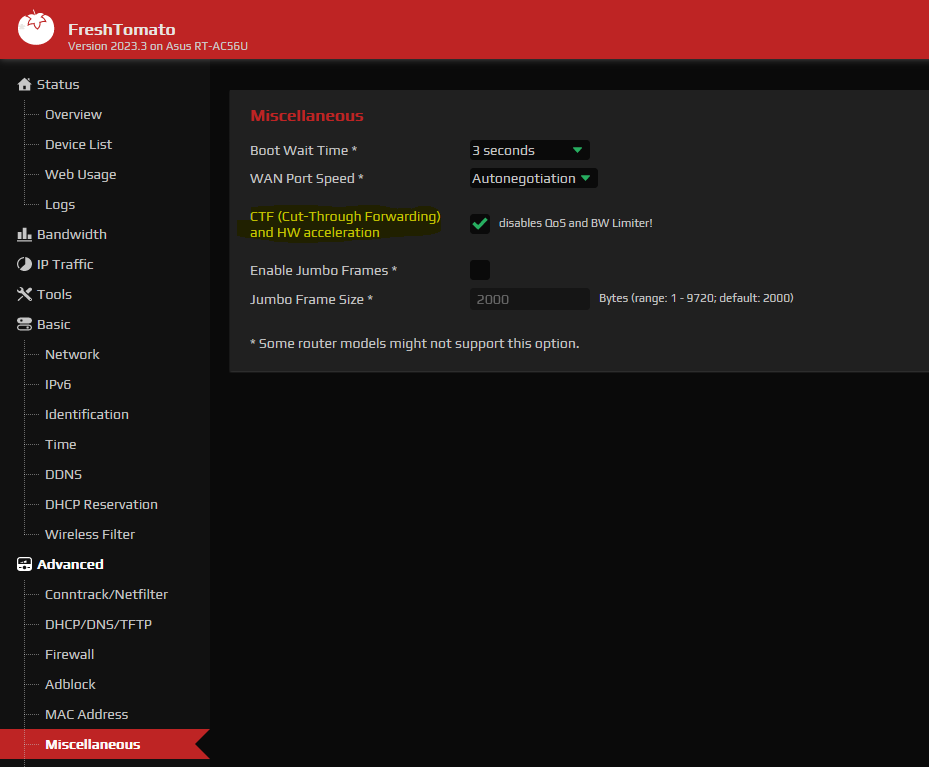Click the Jumbo Frame Size label
The width and height of the screenshot is (929, 767).
click(x=311, y=299)
